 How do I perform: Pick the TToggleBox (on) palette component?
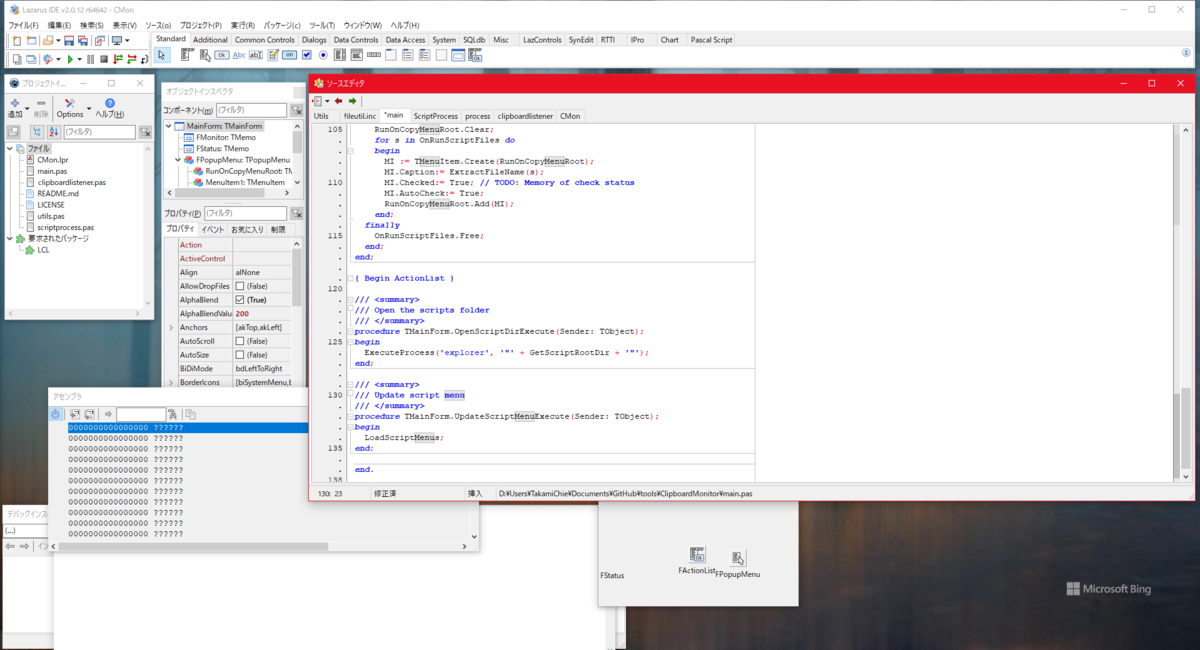289,55
